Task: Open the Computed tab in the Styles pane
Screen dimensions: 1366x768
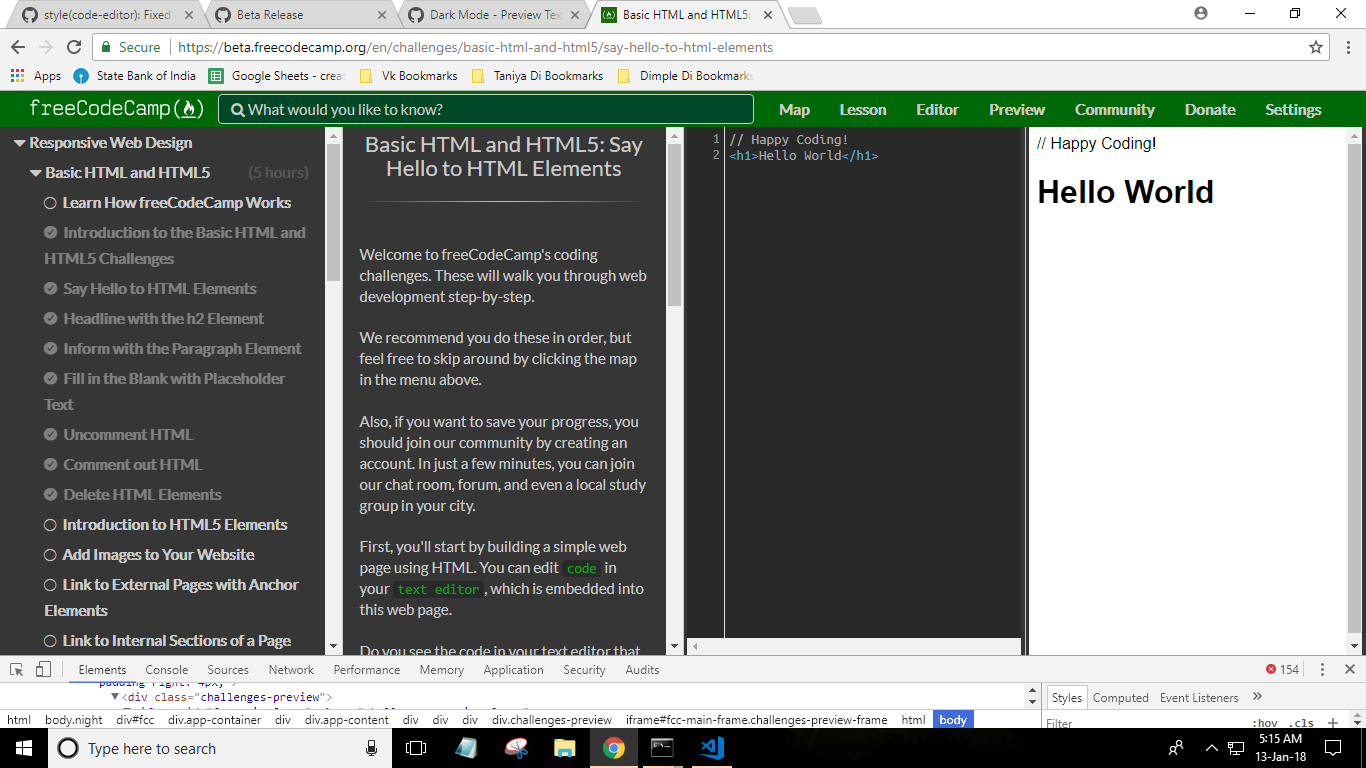Action: pos(1120,697)
